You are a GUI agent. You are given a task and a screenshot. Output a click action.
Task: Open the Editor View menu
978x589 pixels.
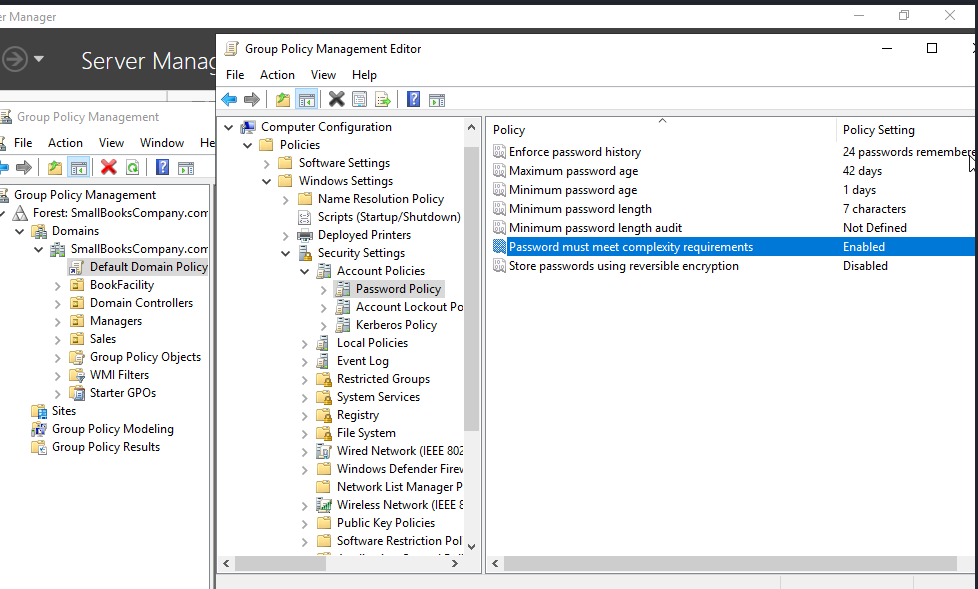point(323,75)
